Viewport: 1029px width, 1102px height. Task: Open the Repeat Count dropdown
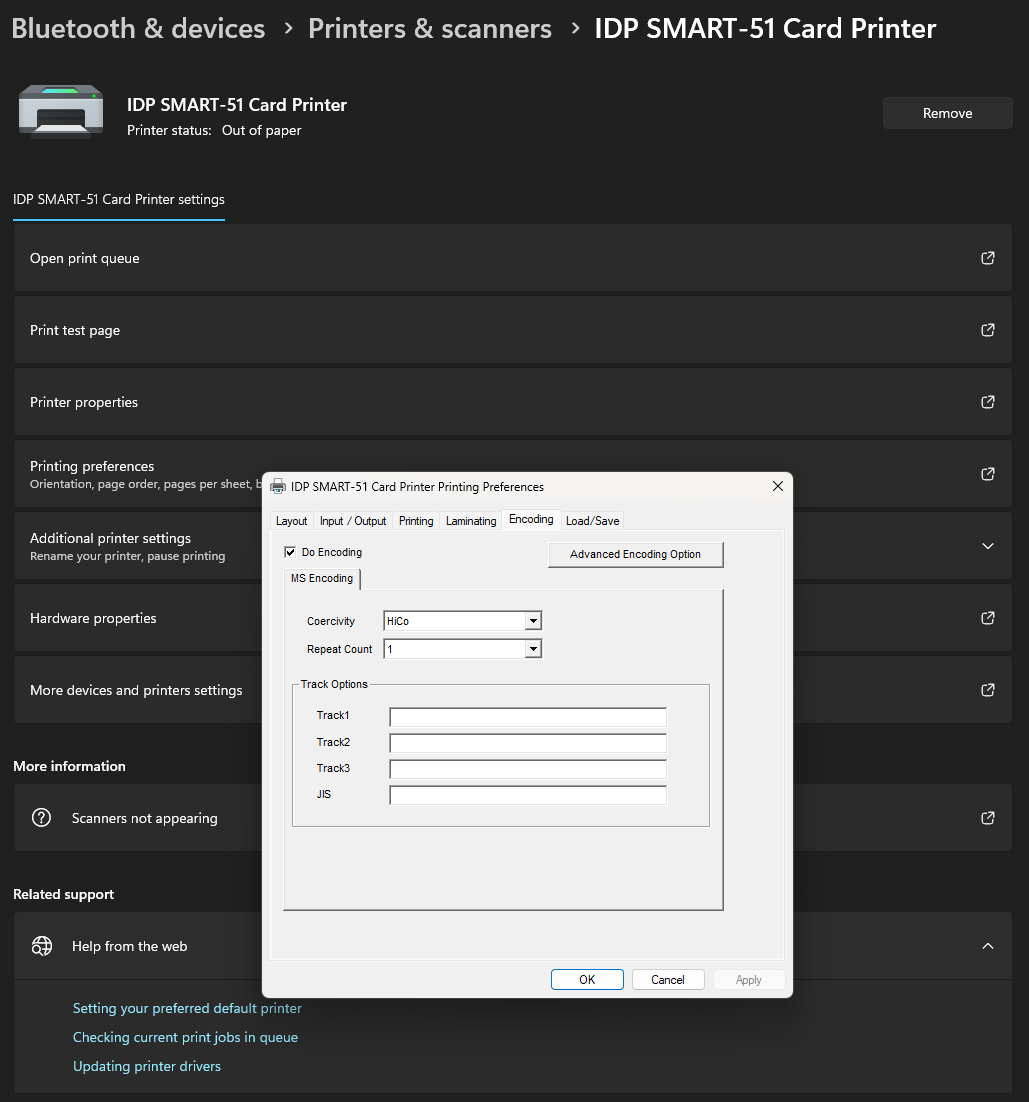coord(533,649)
